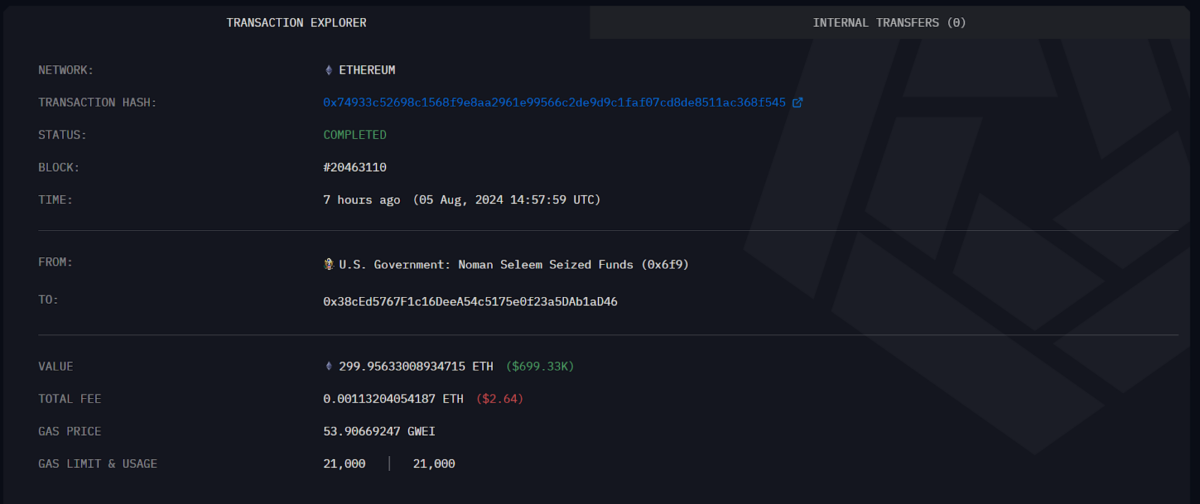Click the NETWORK: label
Screen dimensions: 1200x504
pos(66,70)
